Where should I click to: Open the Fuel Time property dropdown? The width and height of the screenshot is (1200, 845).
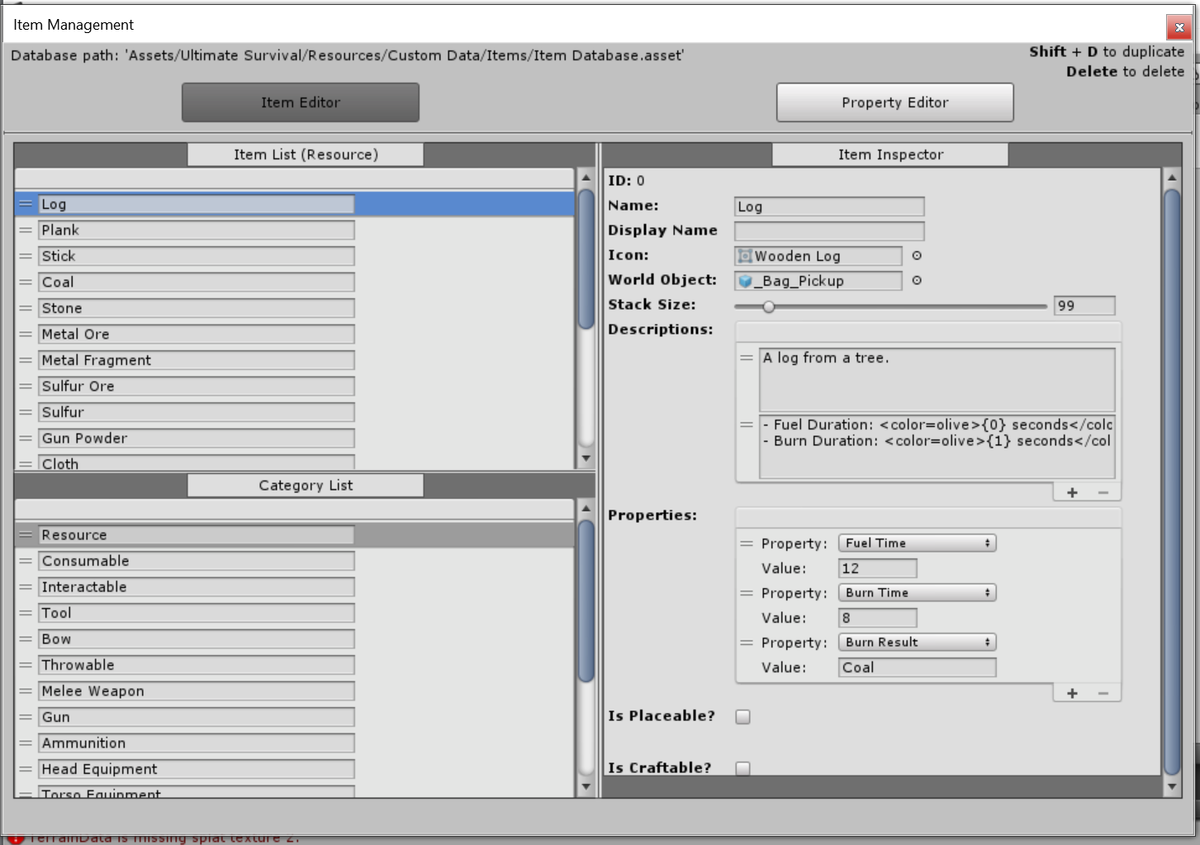(917, 543)
